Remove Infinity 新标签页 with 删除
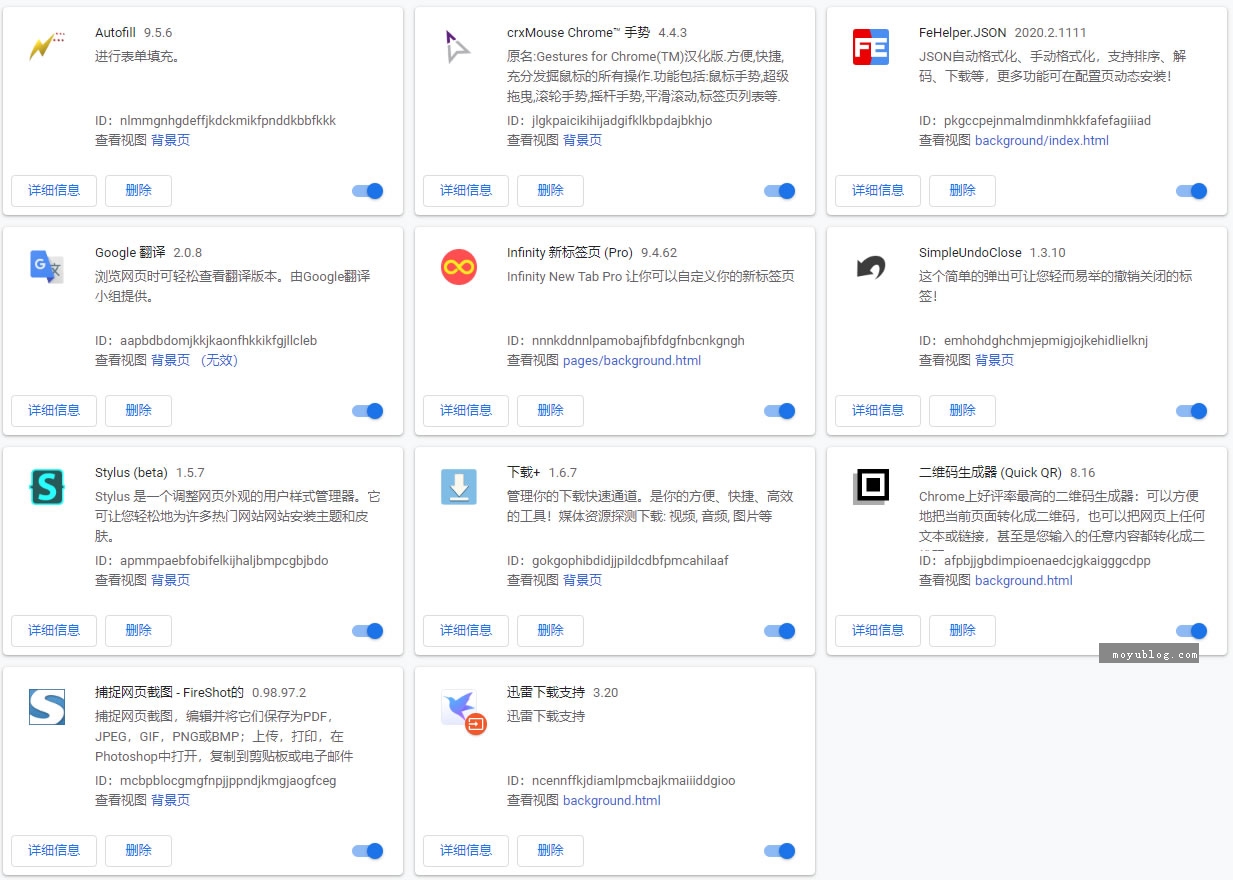This screenshot has height=880, width=1233. pos(550,410)
